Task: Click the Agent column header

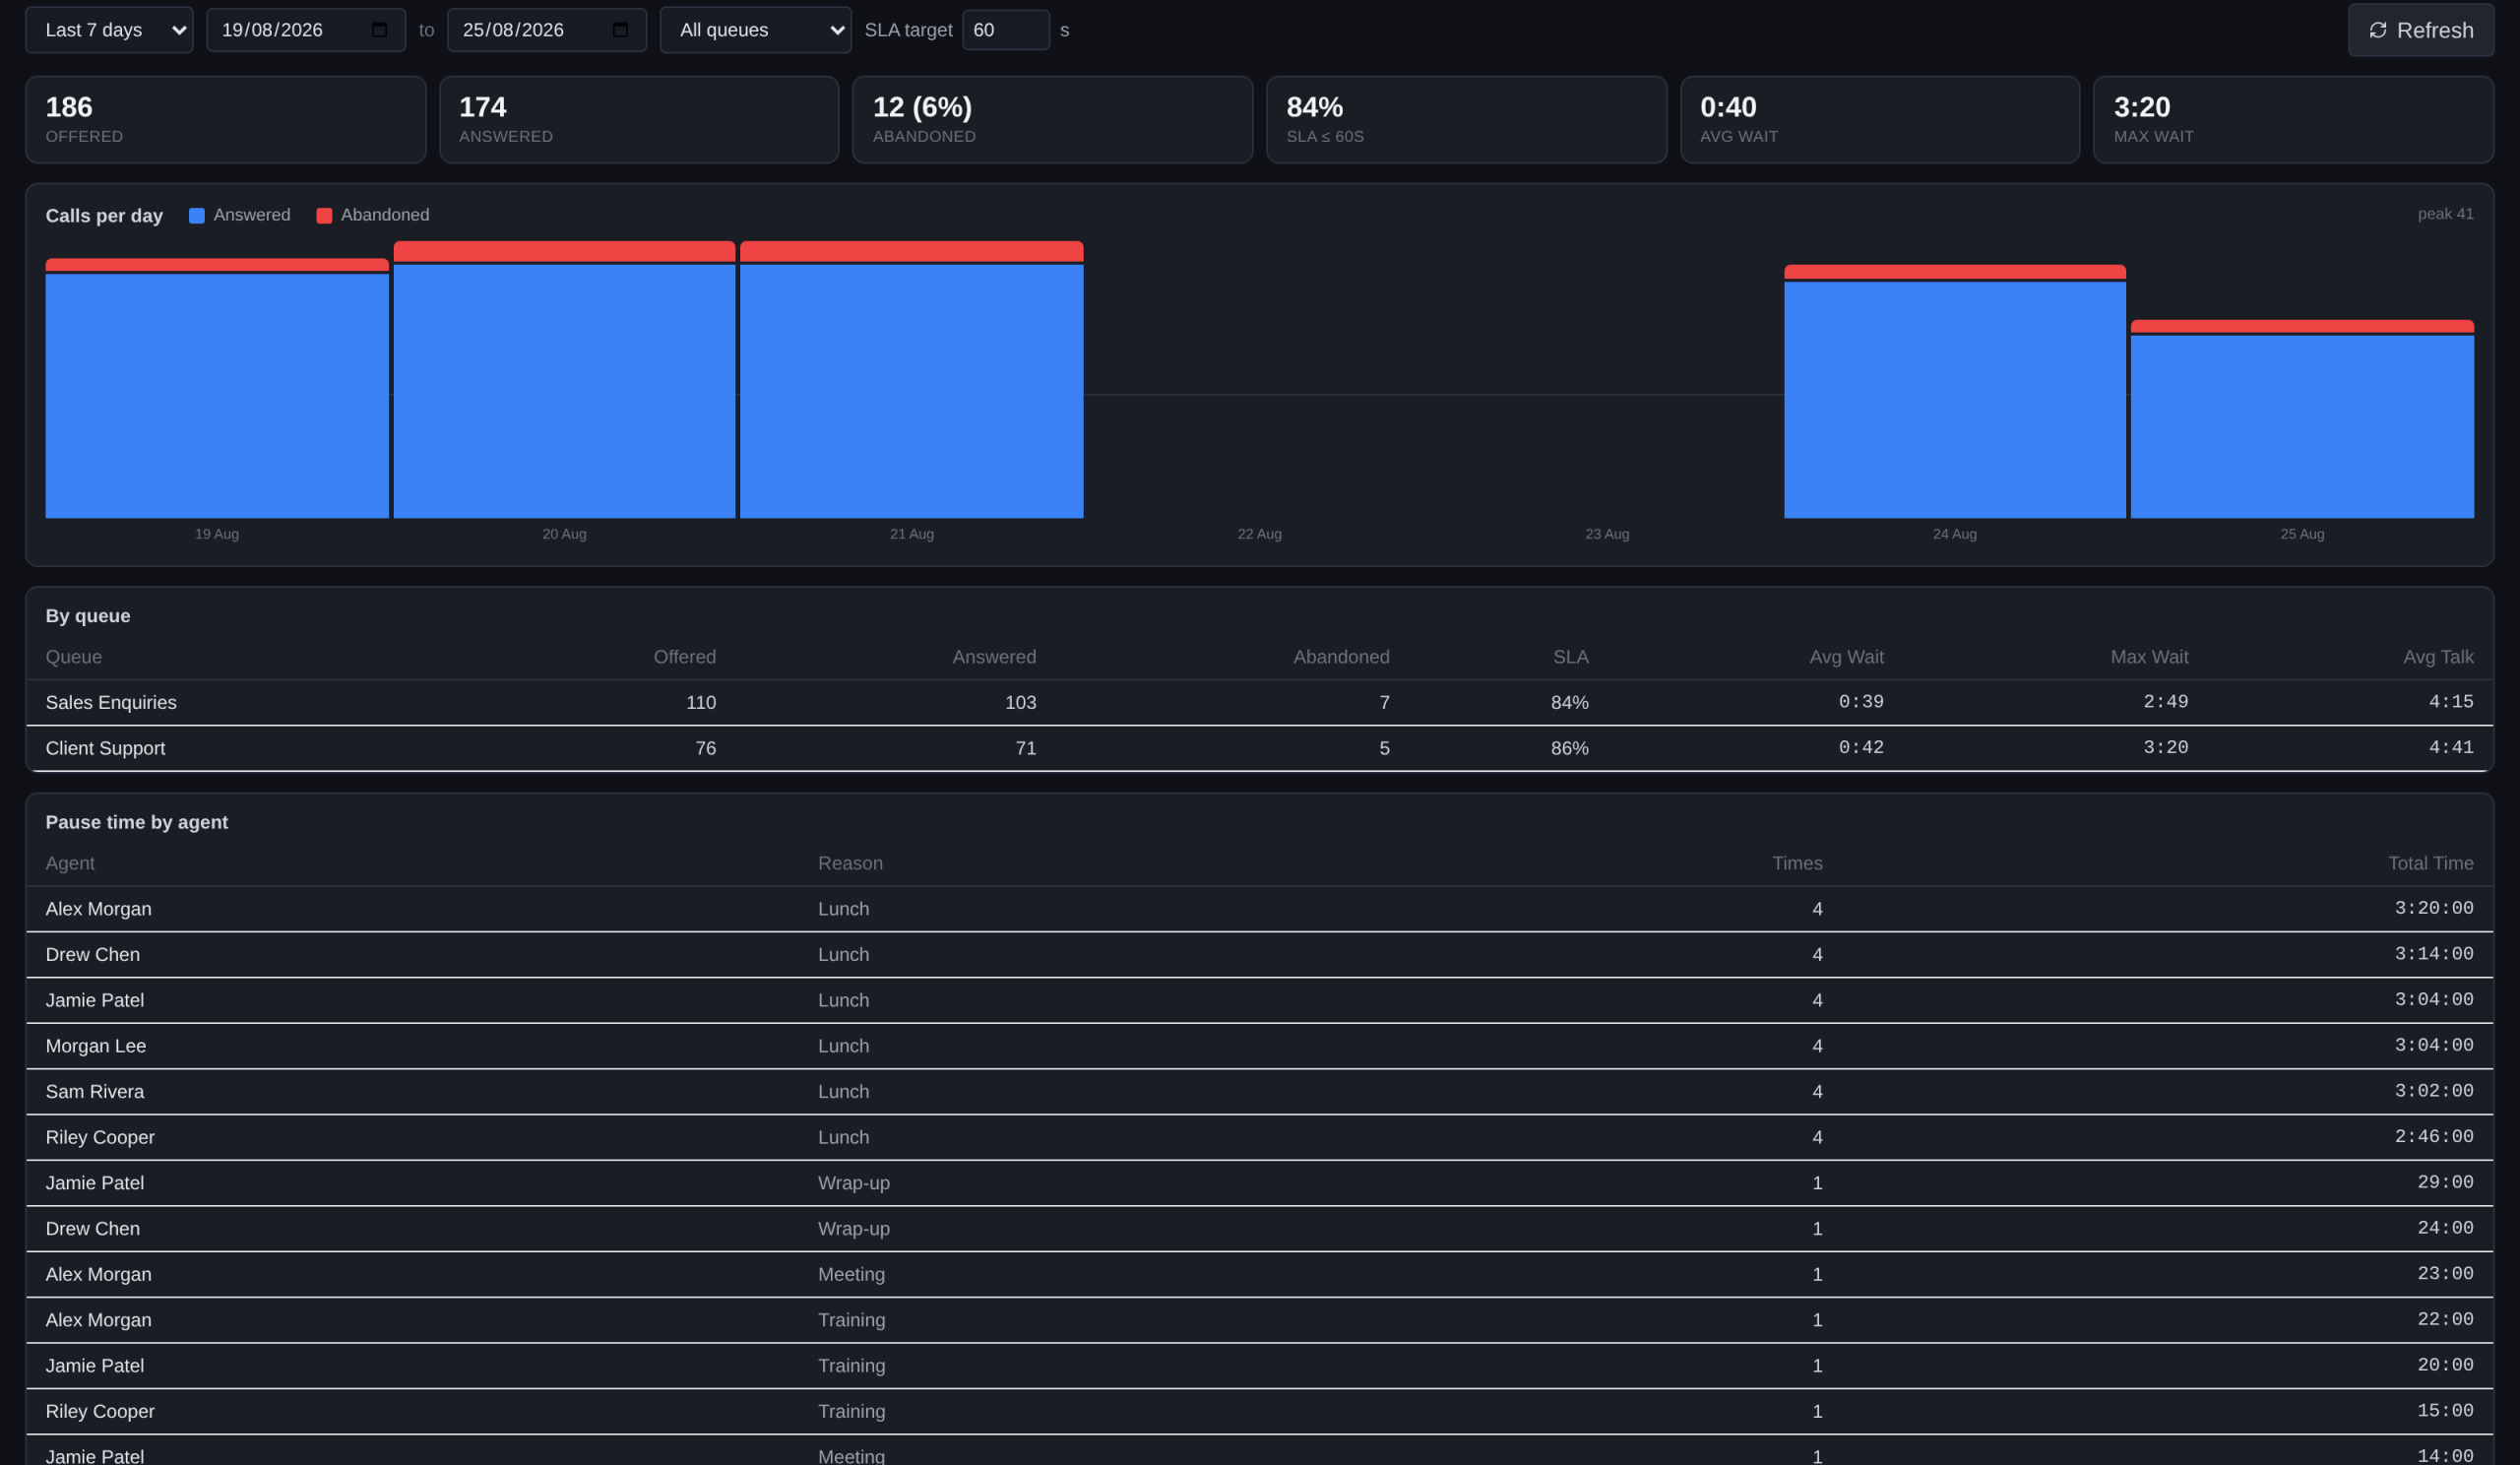Action: (70, 863)
